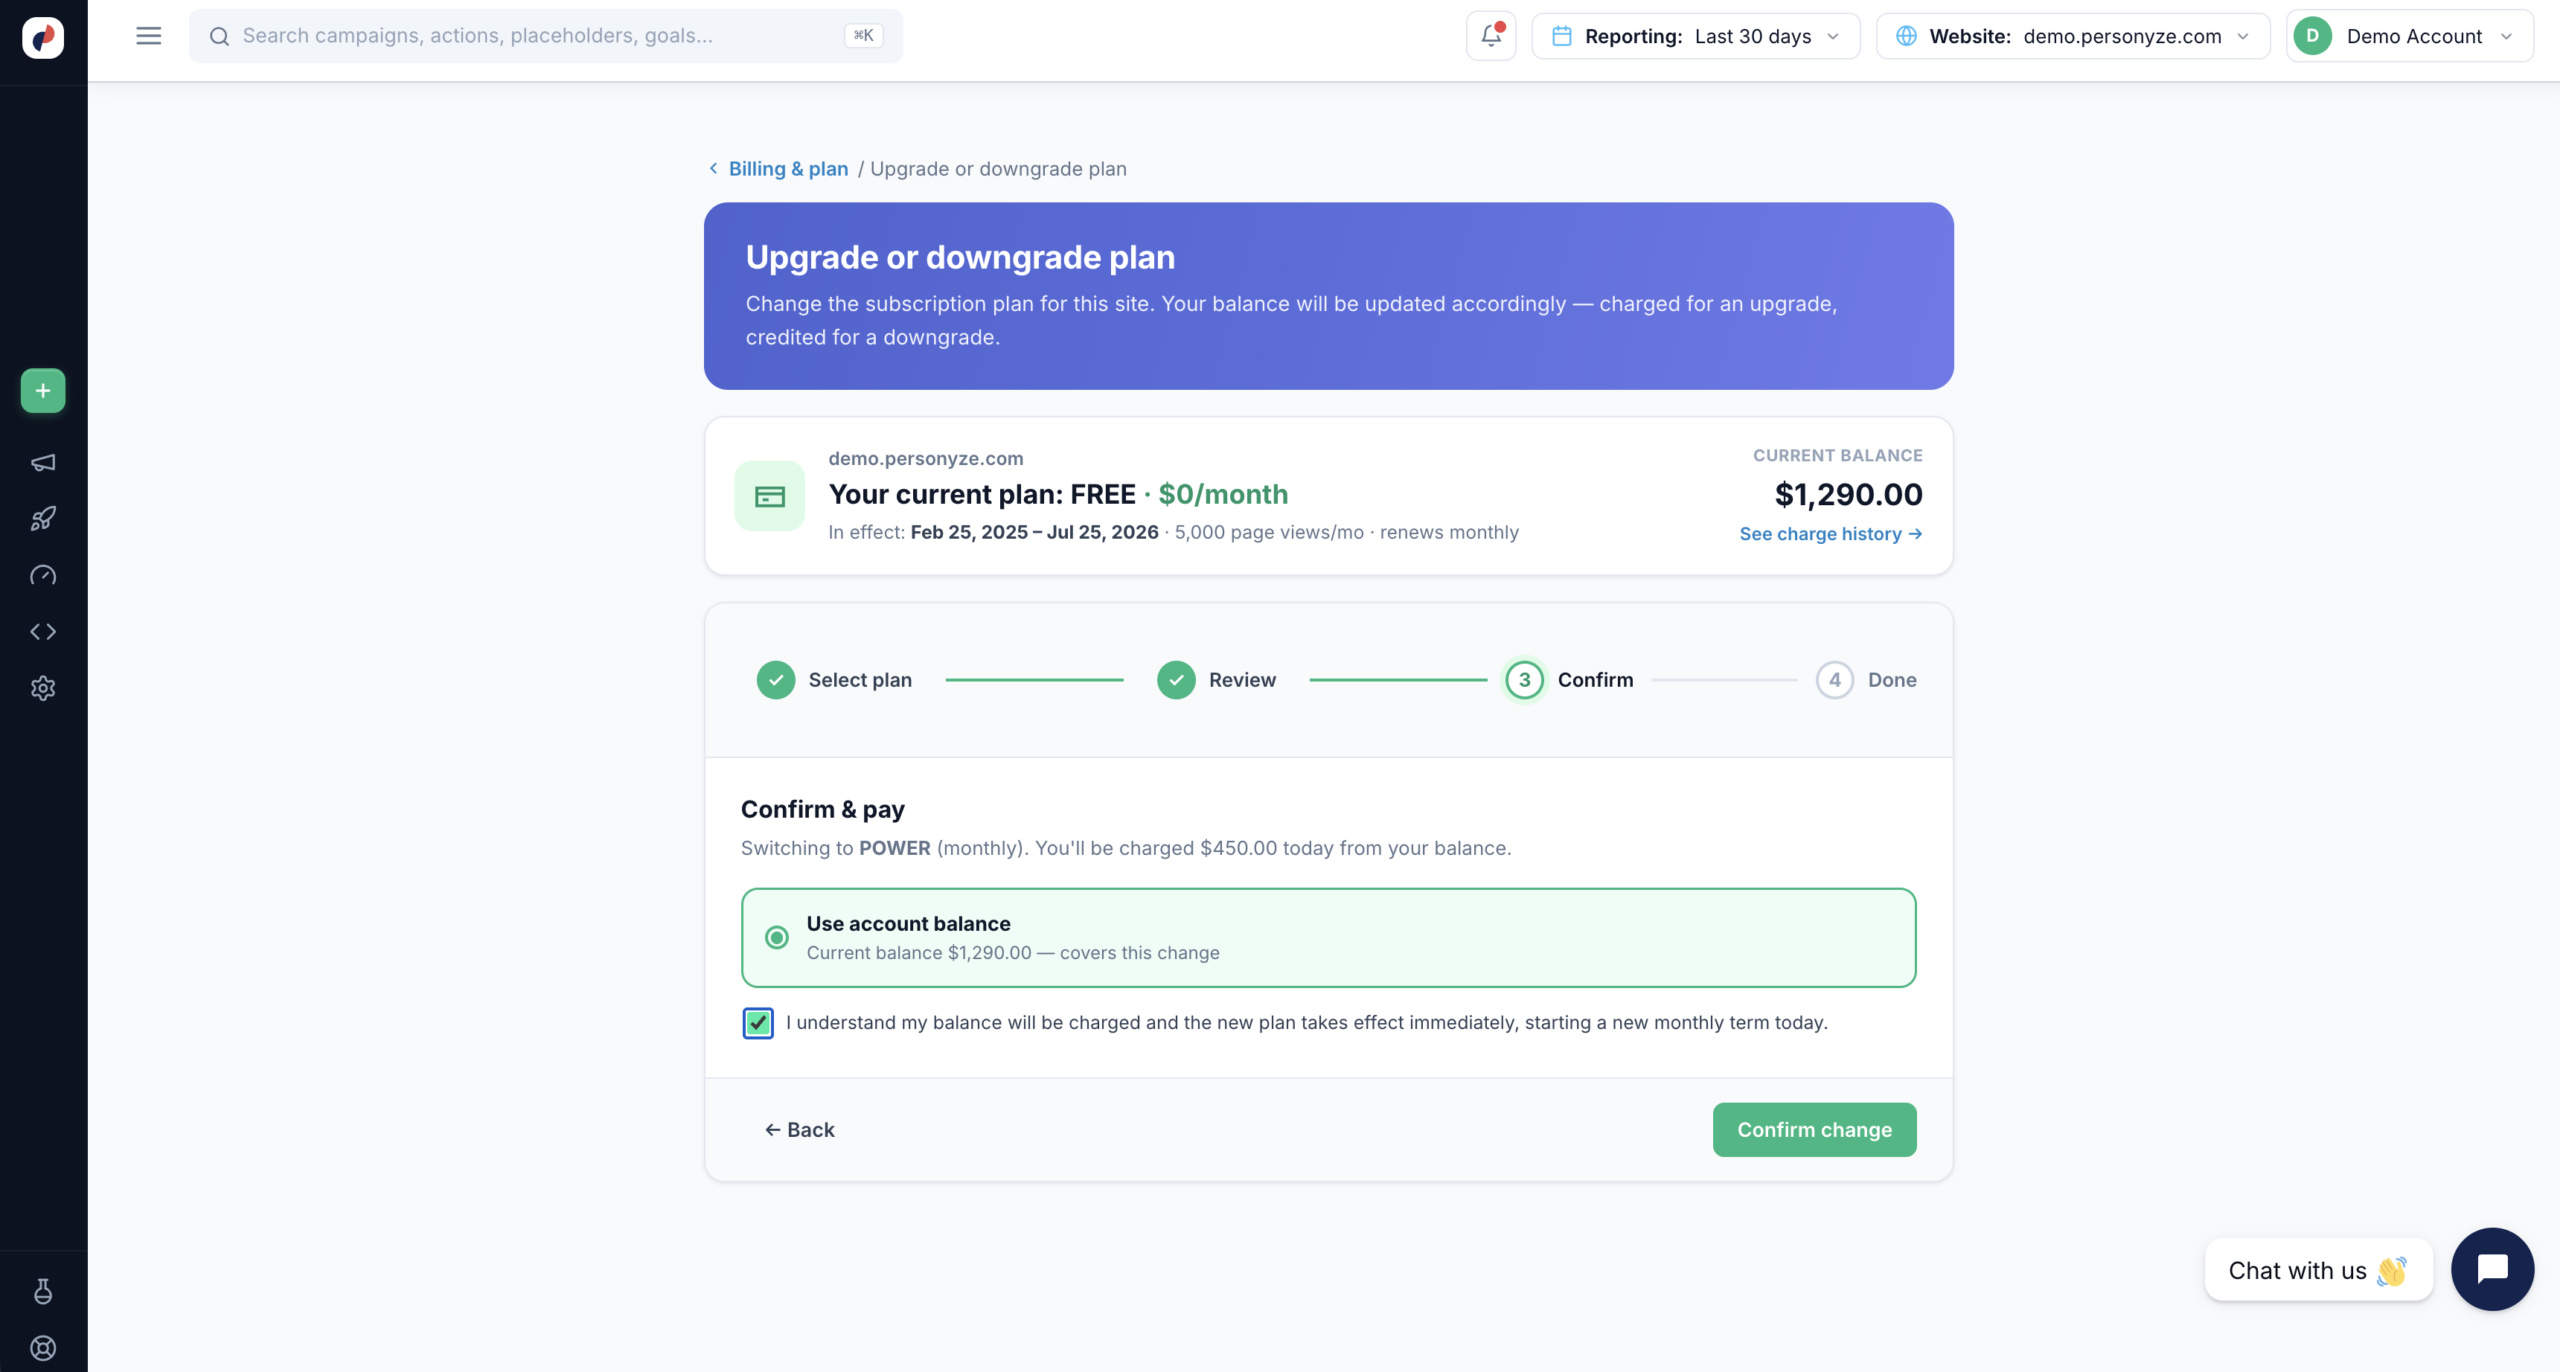Viewport: 2560px width, 1372px height.
Task: Expand the Reporting Last 30 days dropdown
Action: 1696,36
